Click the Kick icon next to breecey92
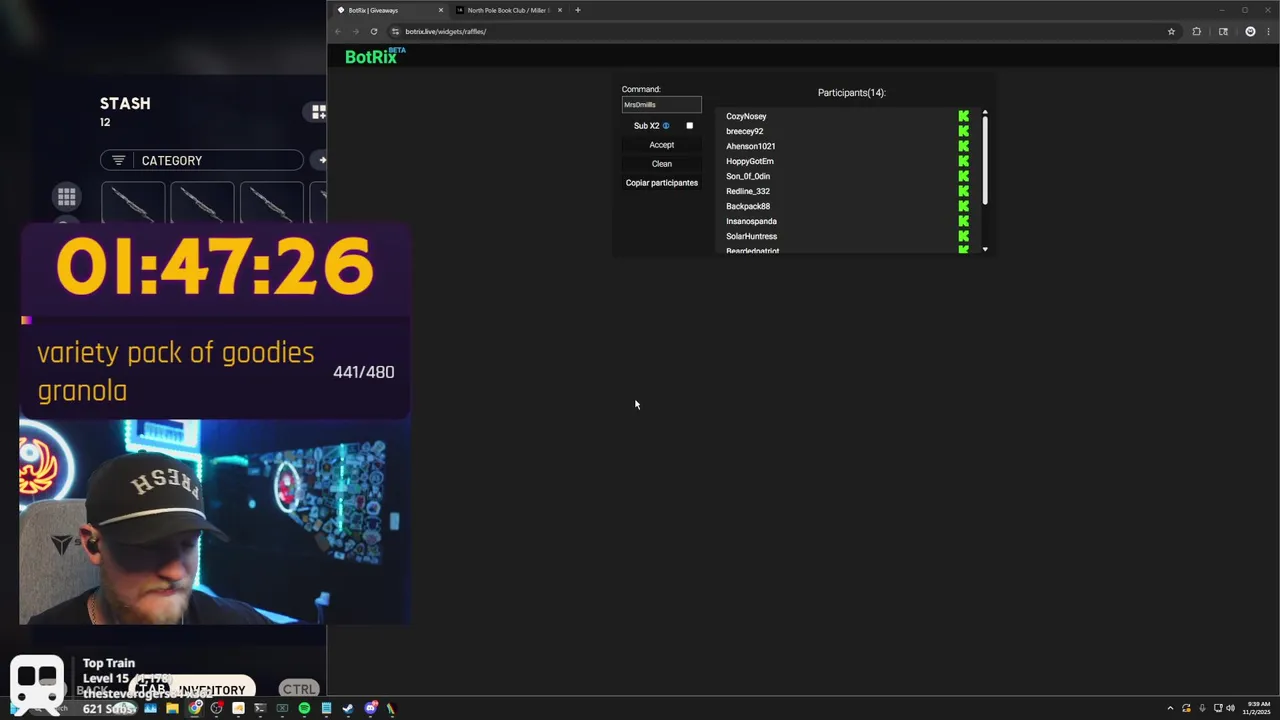The width and height of the screenshot is (1280, 720). coord(963,131)
